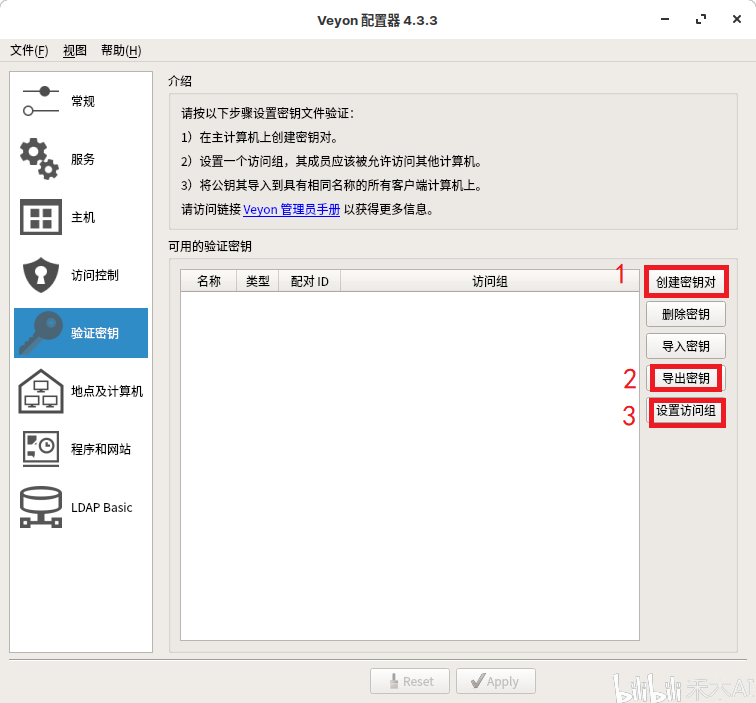
Task: Open the 地点及计算机 house icon
Action: point(41,391)
